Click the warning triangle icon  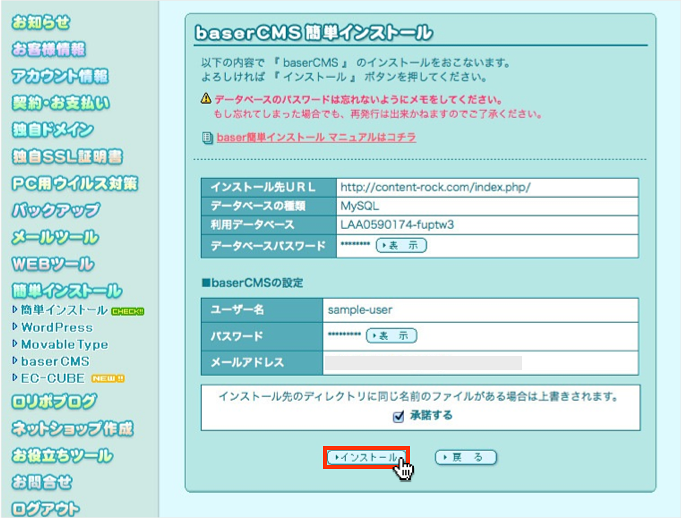coord(206,99)
